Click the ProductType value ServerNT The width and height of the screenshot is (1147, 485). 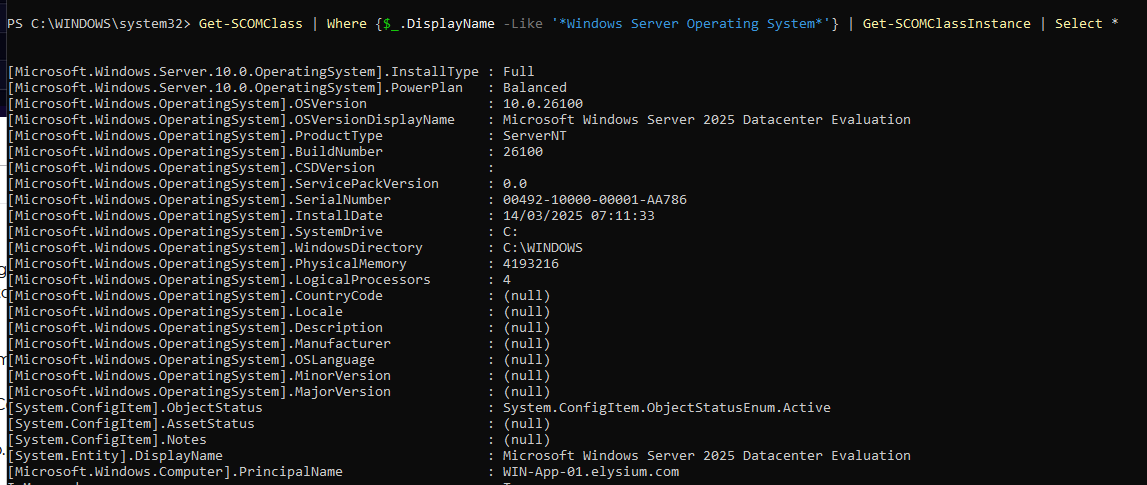[534, 136]
